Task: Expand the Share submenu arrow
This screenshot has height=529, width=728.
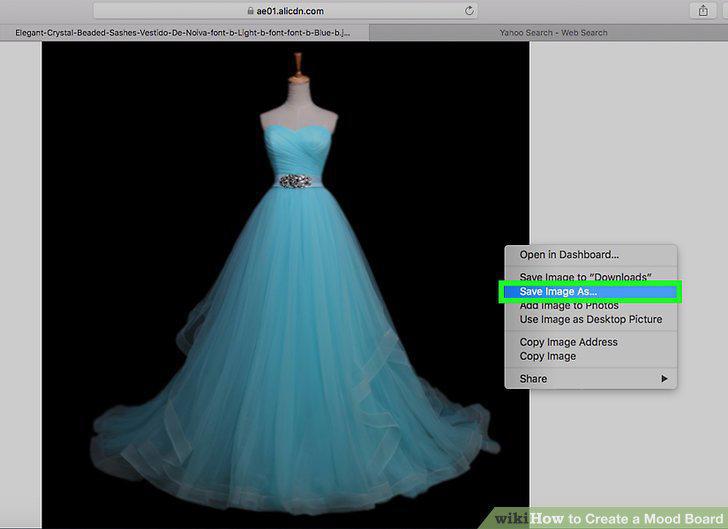Action: click(664, 379)
